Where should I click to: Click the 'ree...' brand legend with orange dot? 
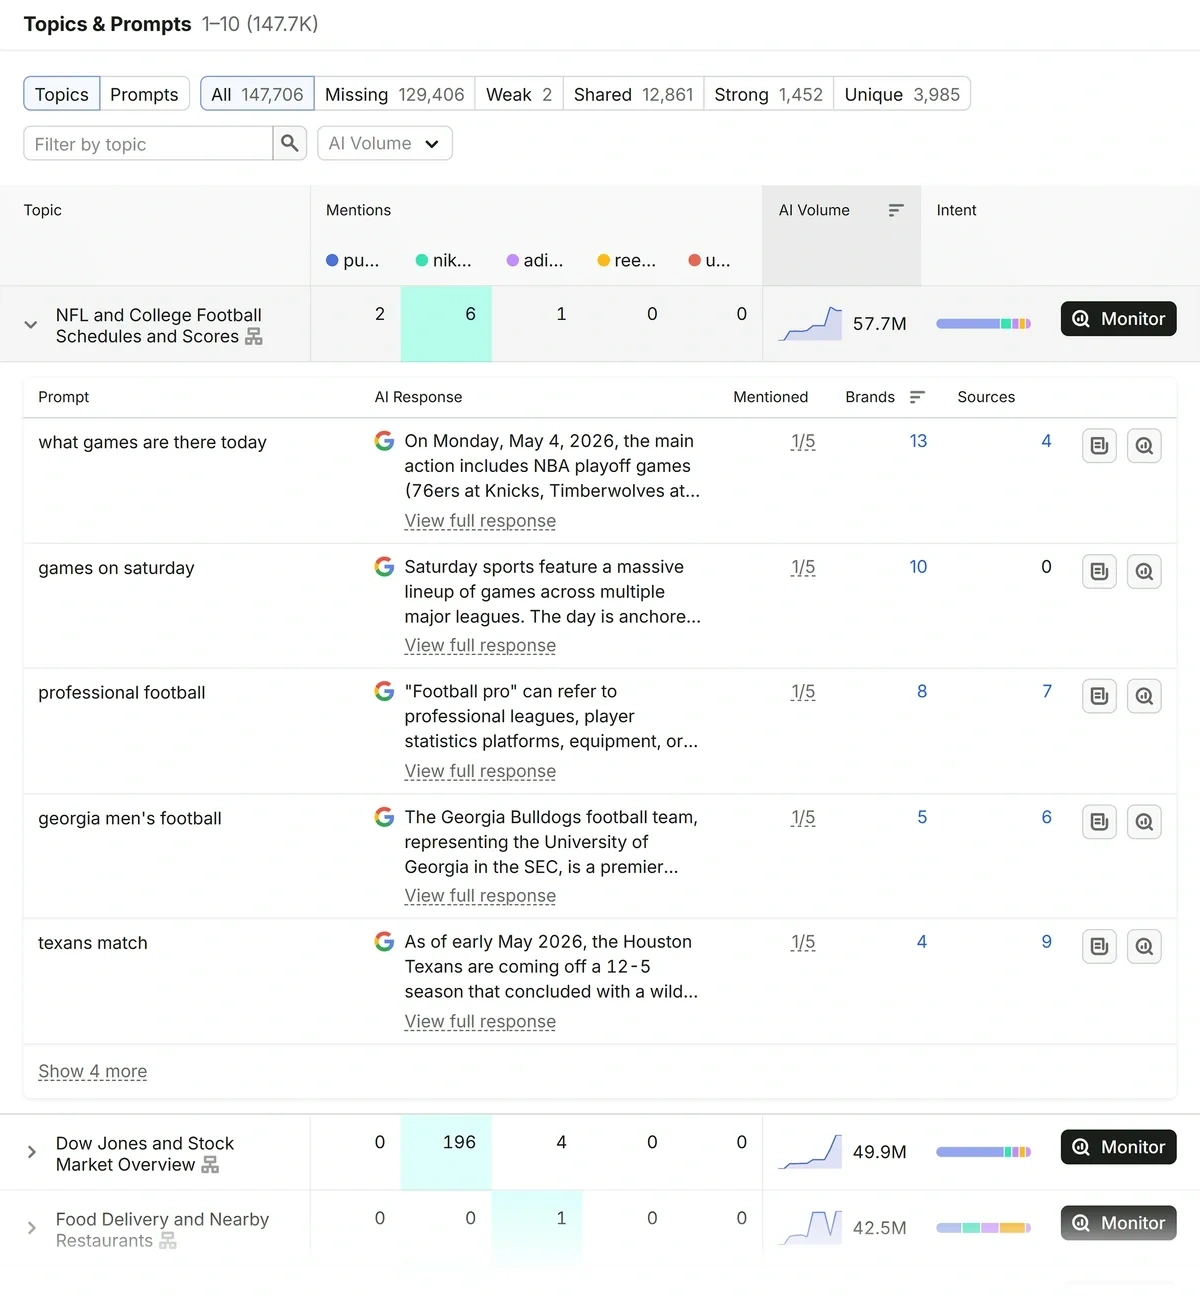tap(627, 260)
